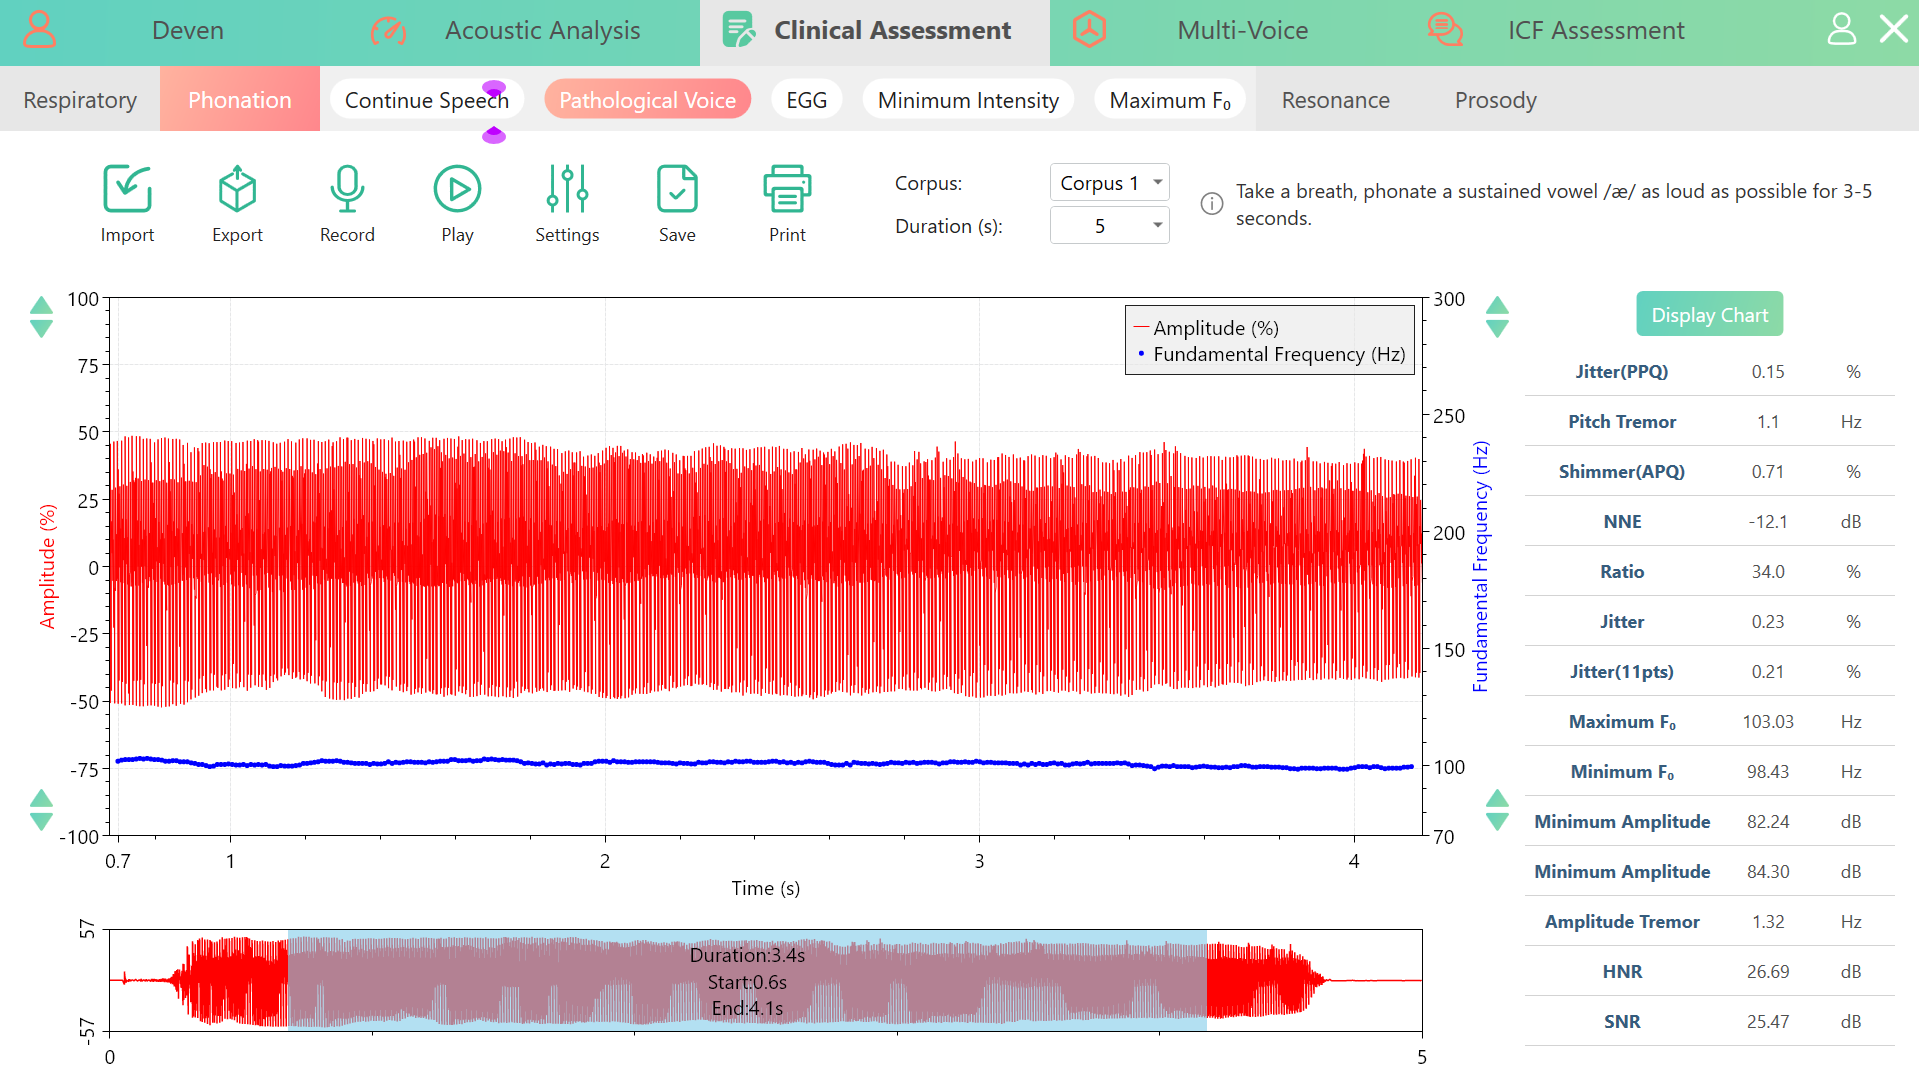Click the Export cube icon

tap(237, 189)
